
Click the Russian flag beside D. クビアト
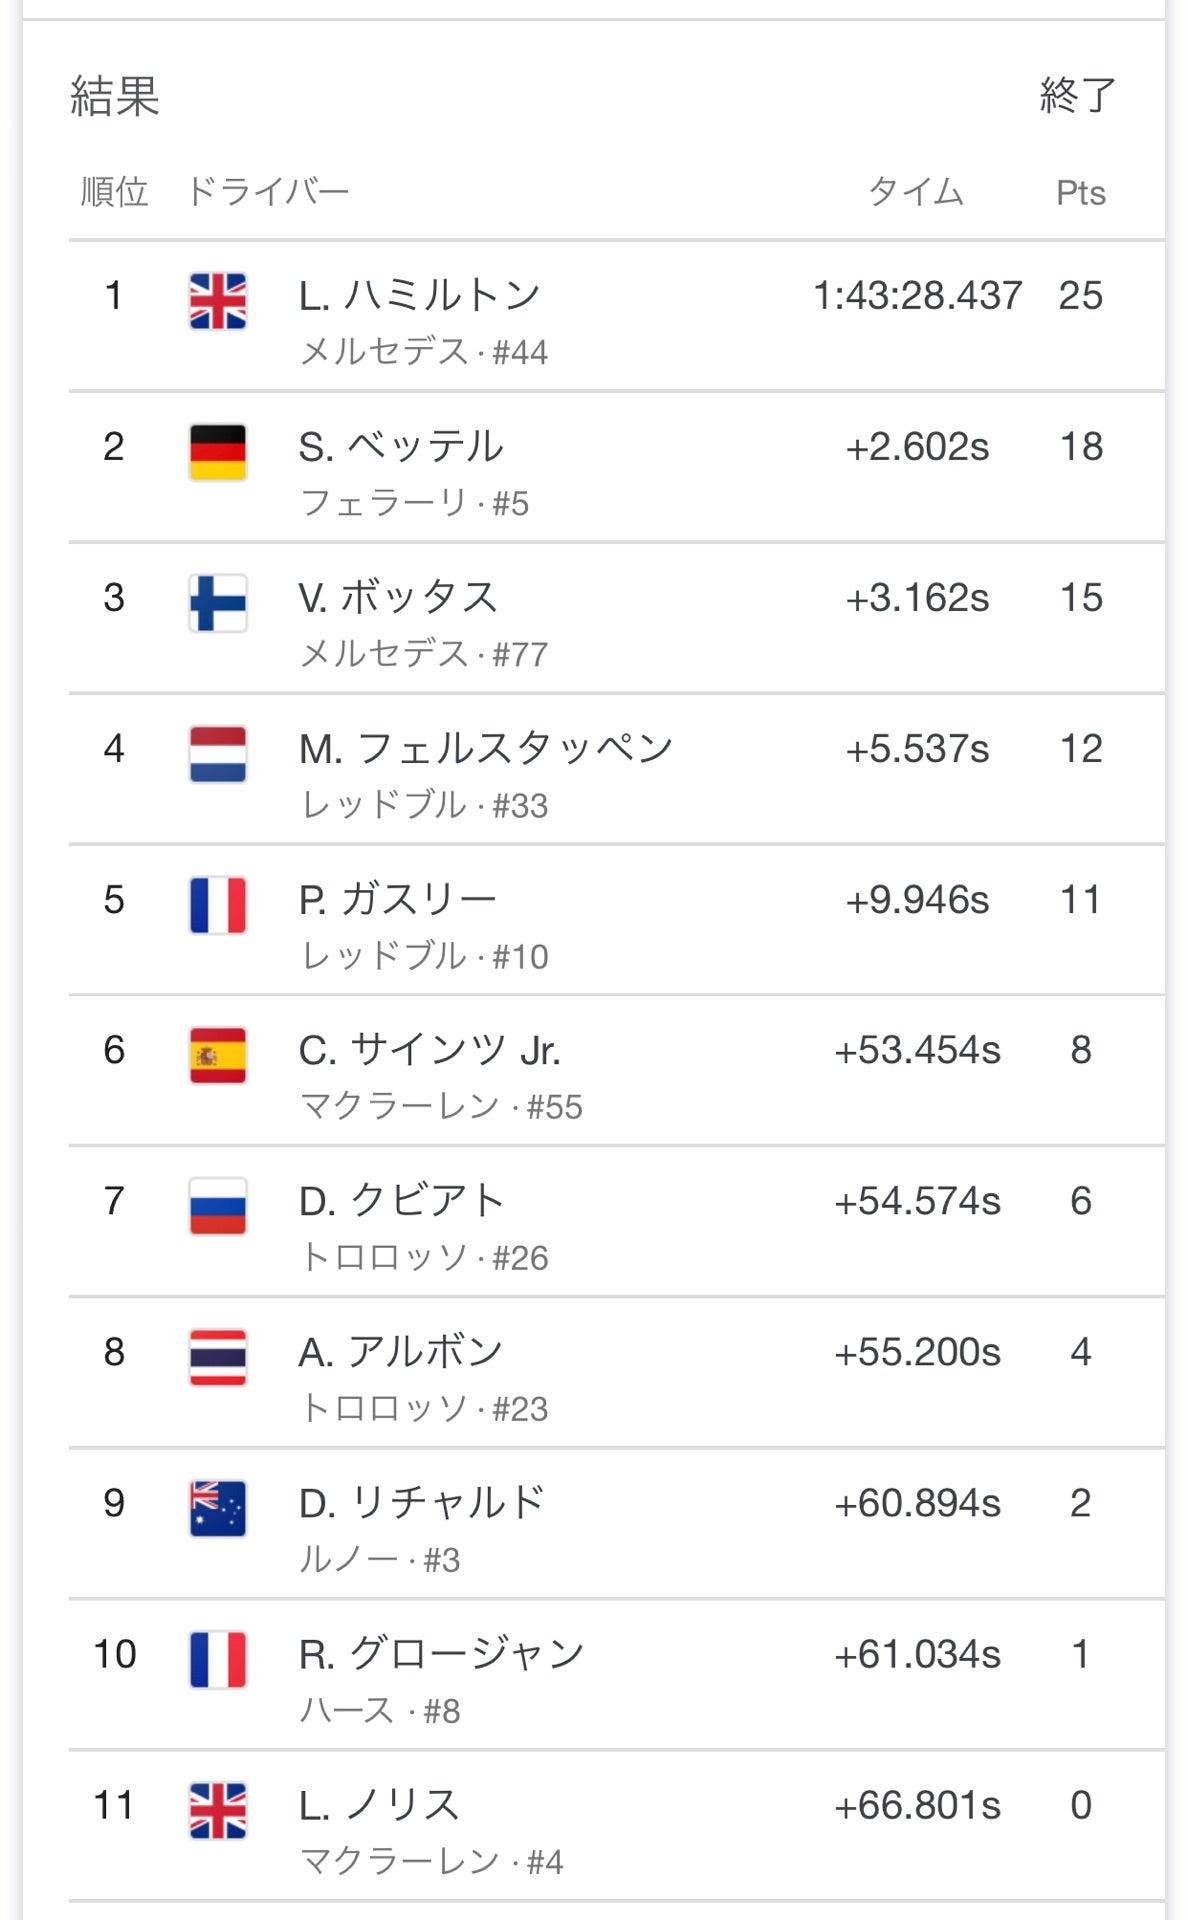(218, 1207)
